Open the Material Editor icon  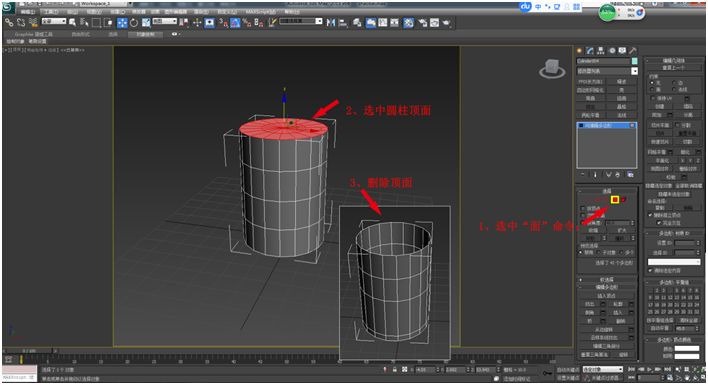(x=409, y=23)
